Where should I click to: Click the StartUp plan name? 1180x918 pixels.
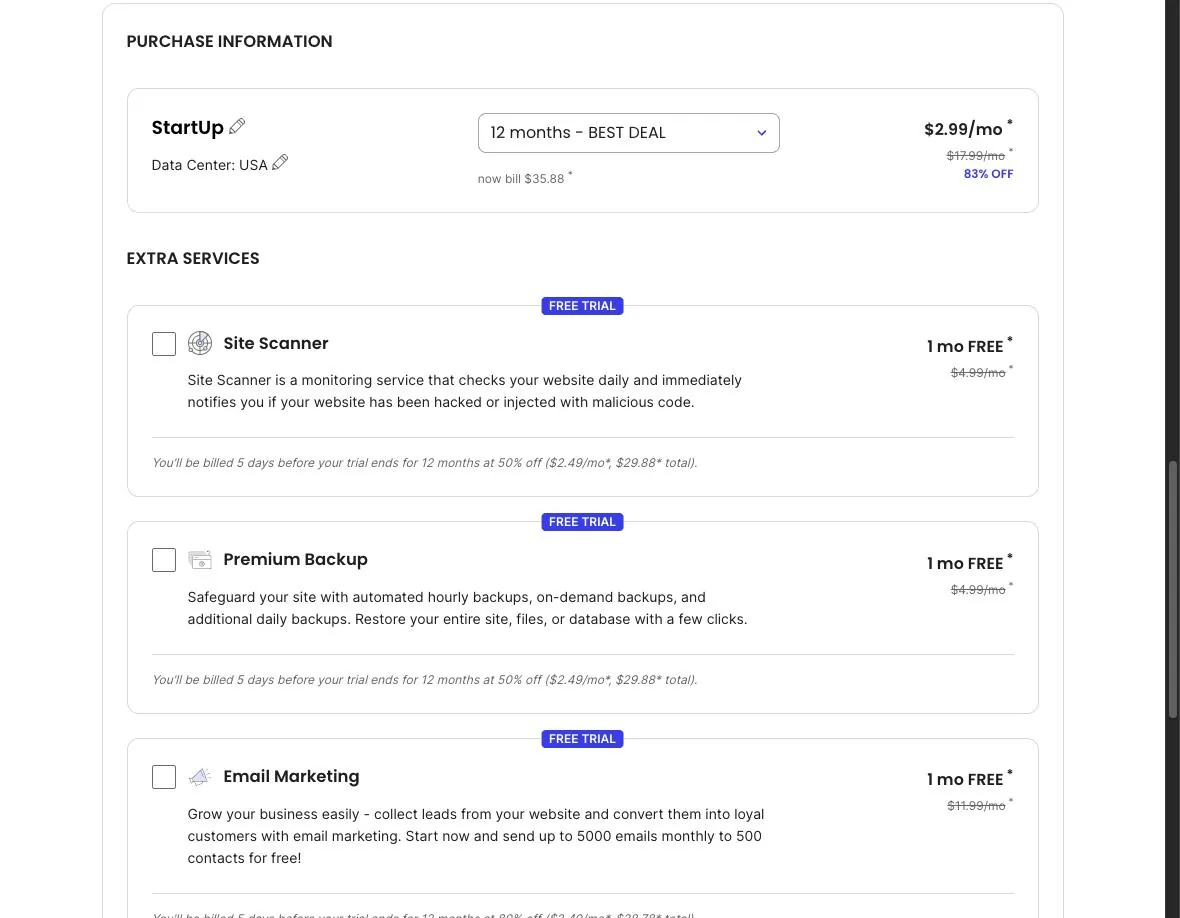187,128
